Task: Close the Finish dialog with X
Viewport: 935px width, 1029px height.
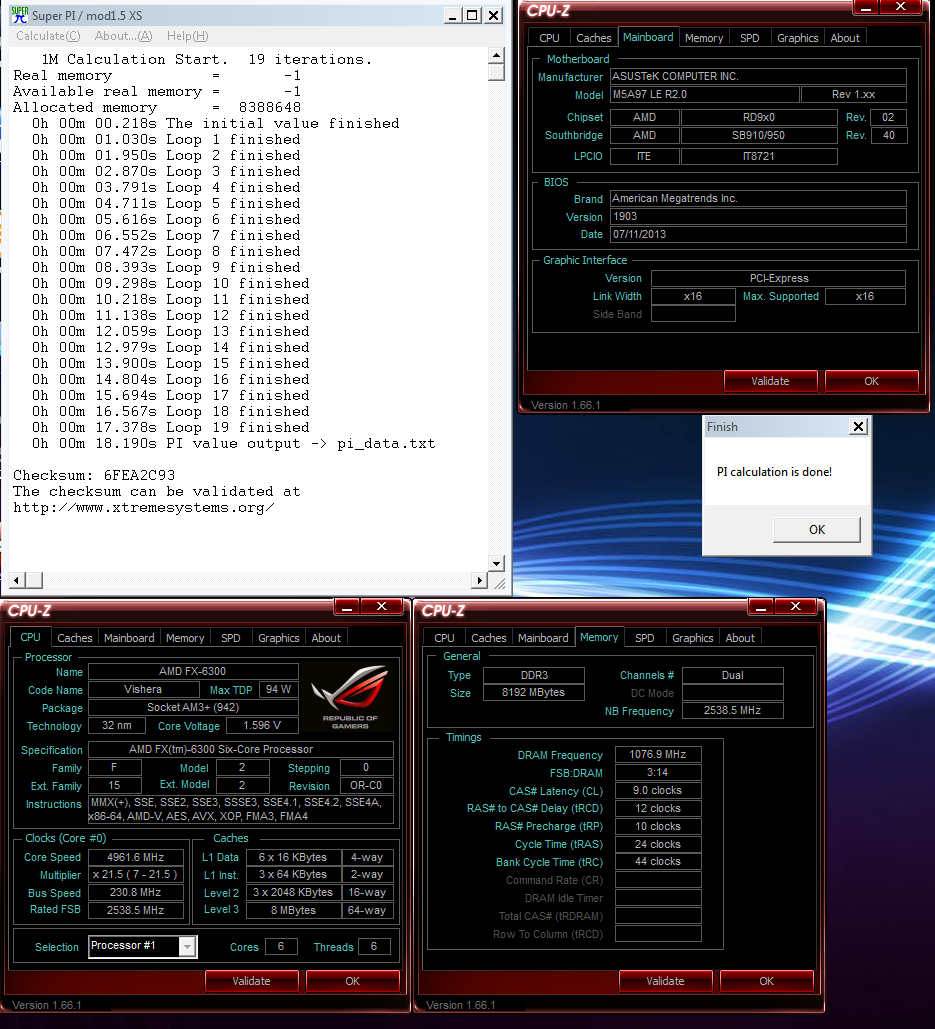Action: tap(858, 427)
